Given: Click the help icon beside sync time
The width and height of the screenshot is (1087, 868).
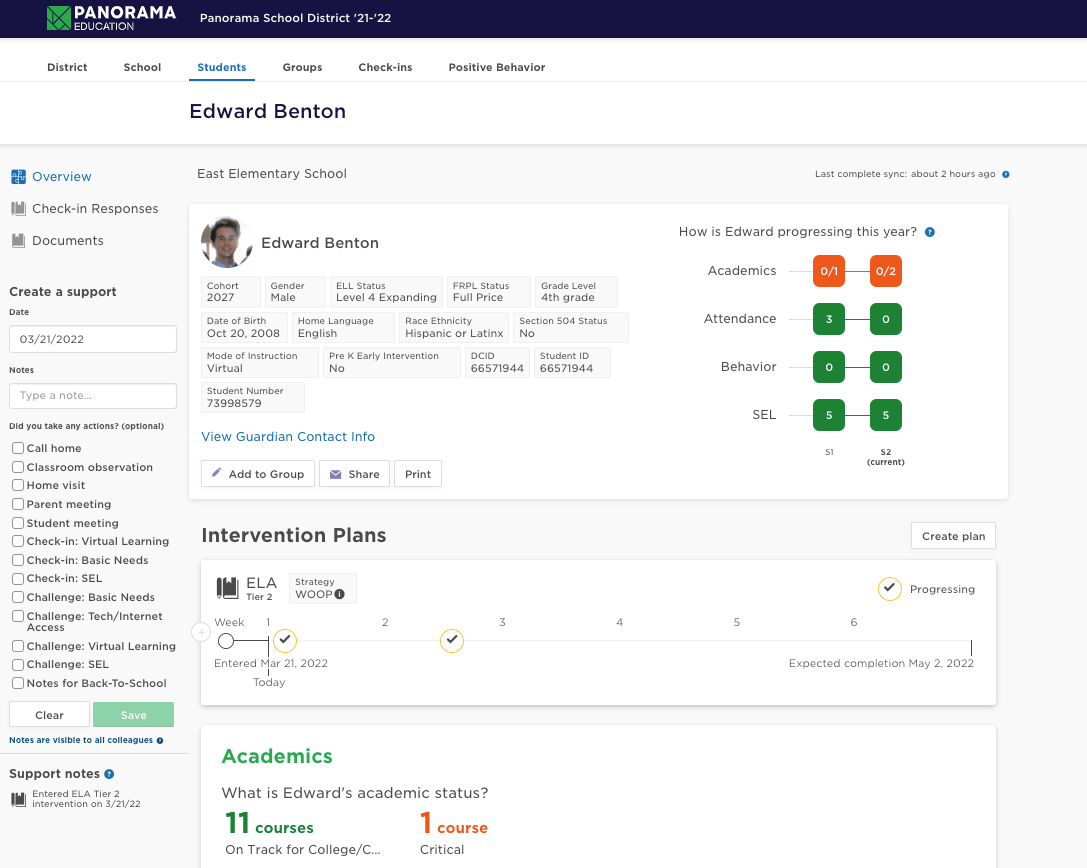Looking at the screenshot, I should [1005, 174].
